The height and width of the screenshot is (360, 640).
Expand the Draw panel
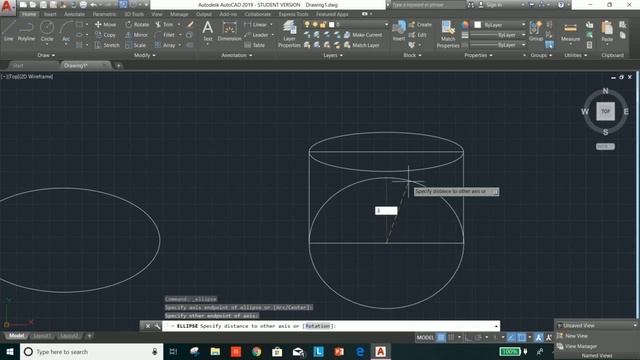46,55
